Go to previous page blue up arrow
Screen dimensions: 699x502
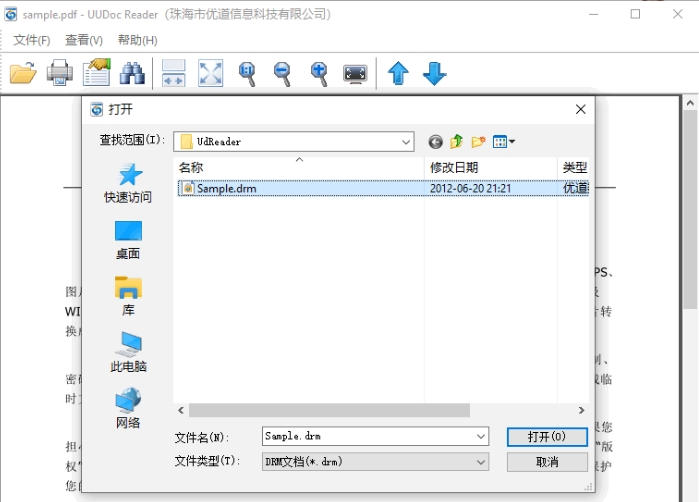(x=398, y=73)
